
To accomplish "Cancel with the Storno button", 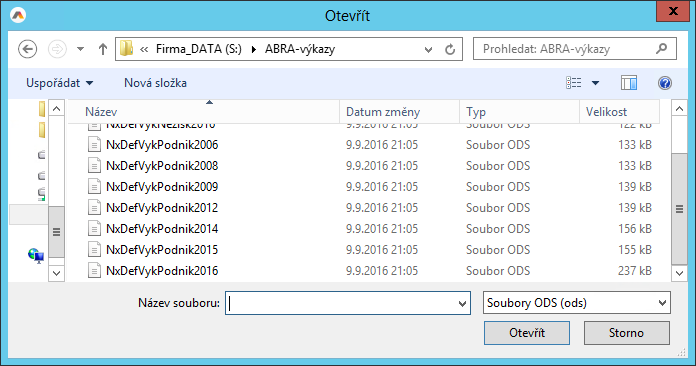I will click(626, 333).
